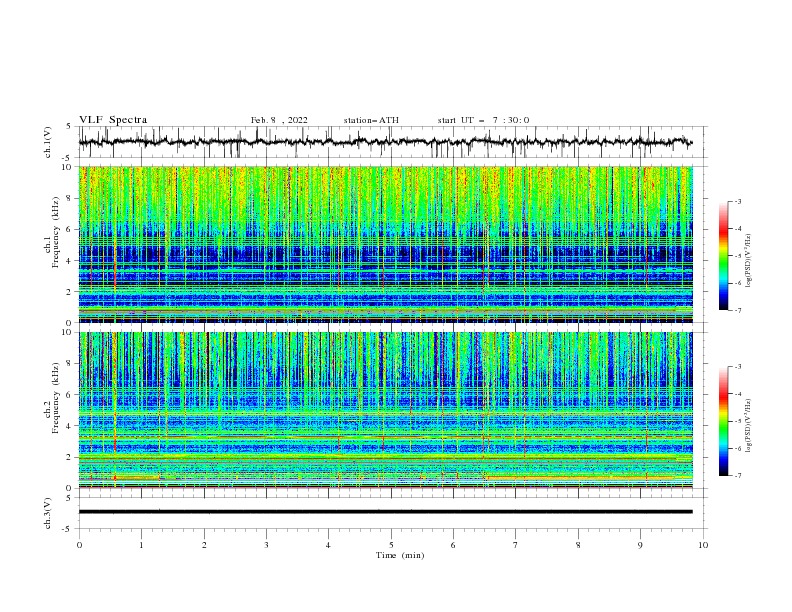Click the time axis tick label '3'
This screenshot has width=792, height=612.
pyautogui.click(x=266, y=545)
